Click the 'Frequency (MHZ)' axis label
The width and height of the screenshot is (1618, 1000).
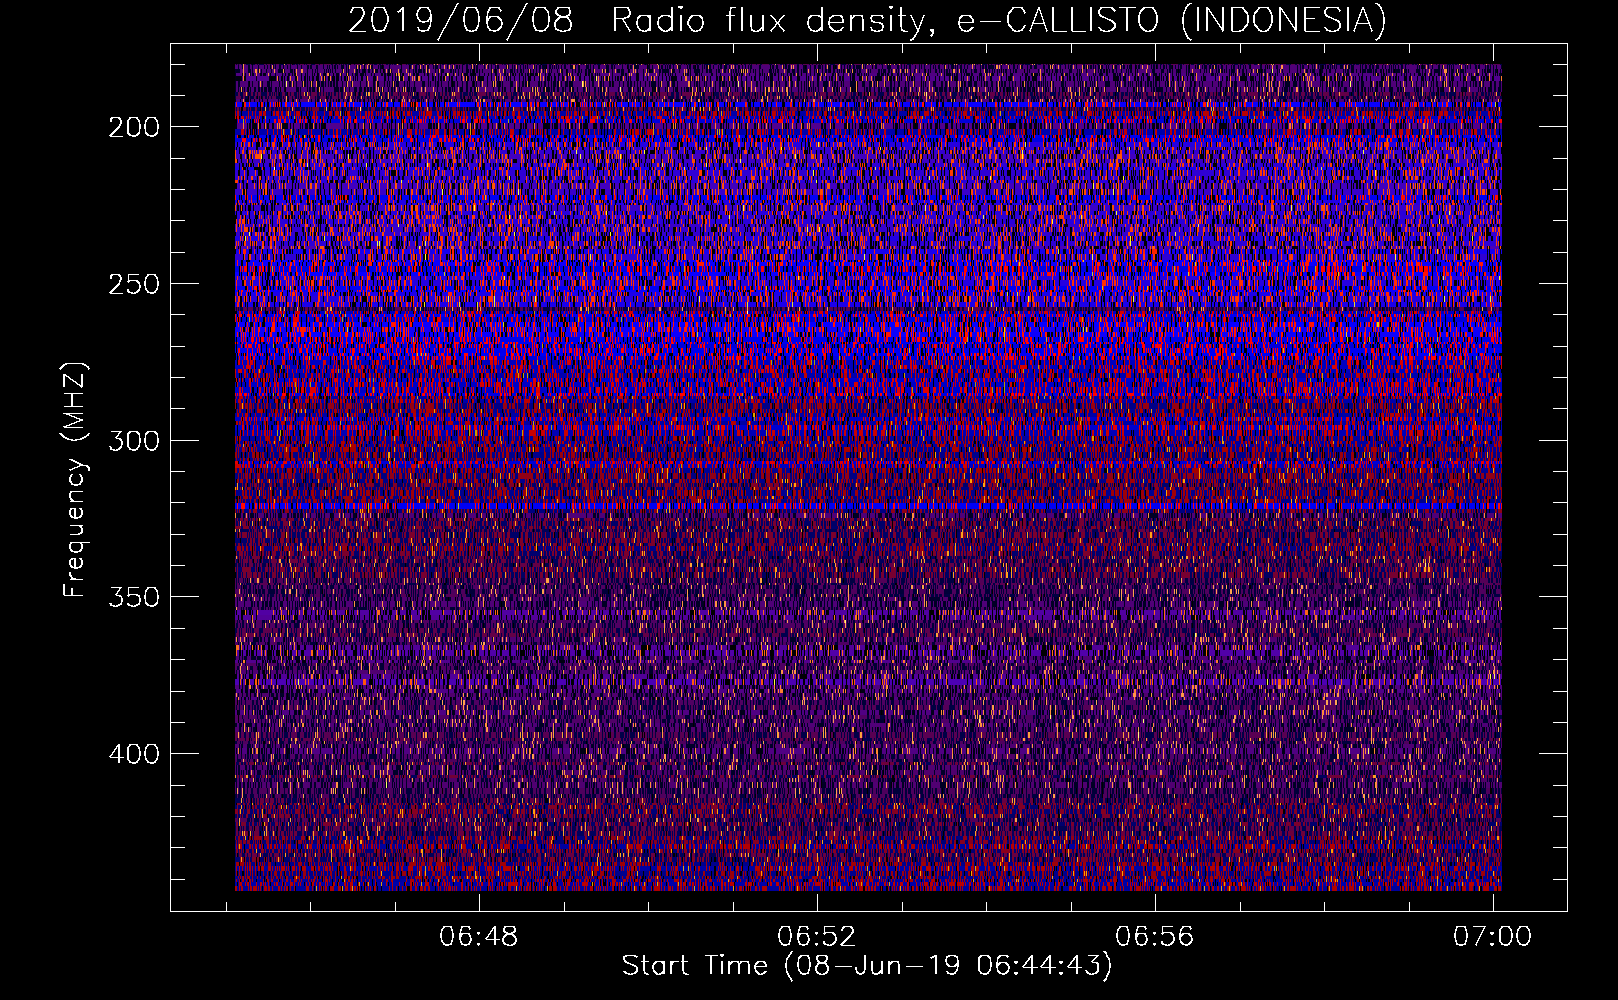75,480
